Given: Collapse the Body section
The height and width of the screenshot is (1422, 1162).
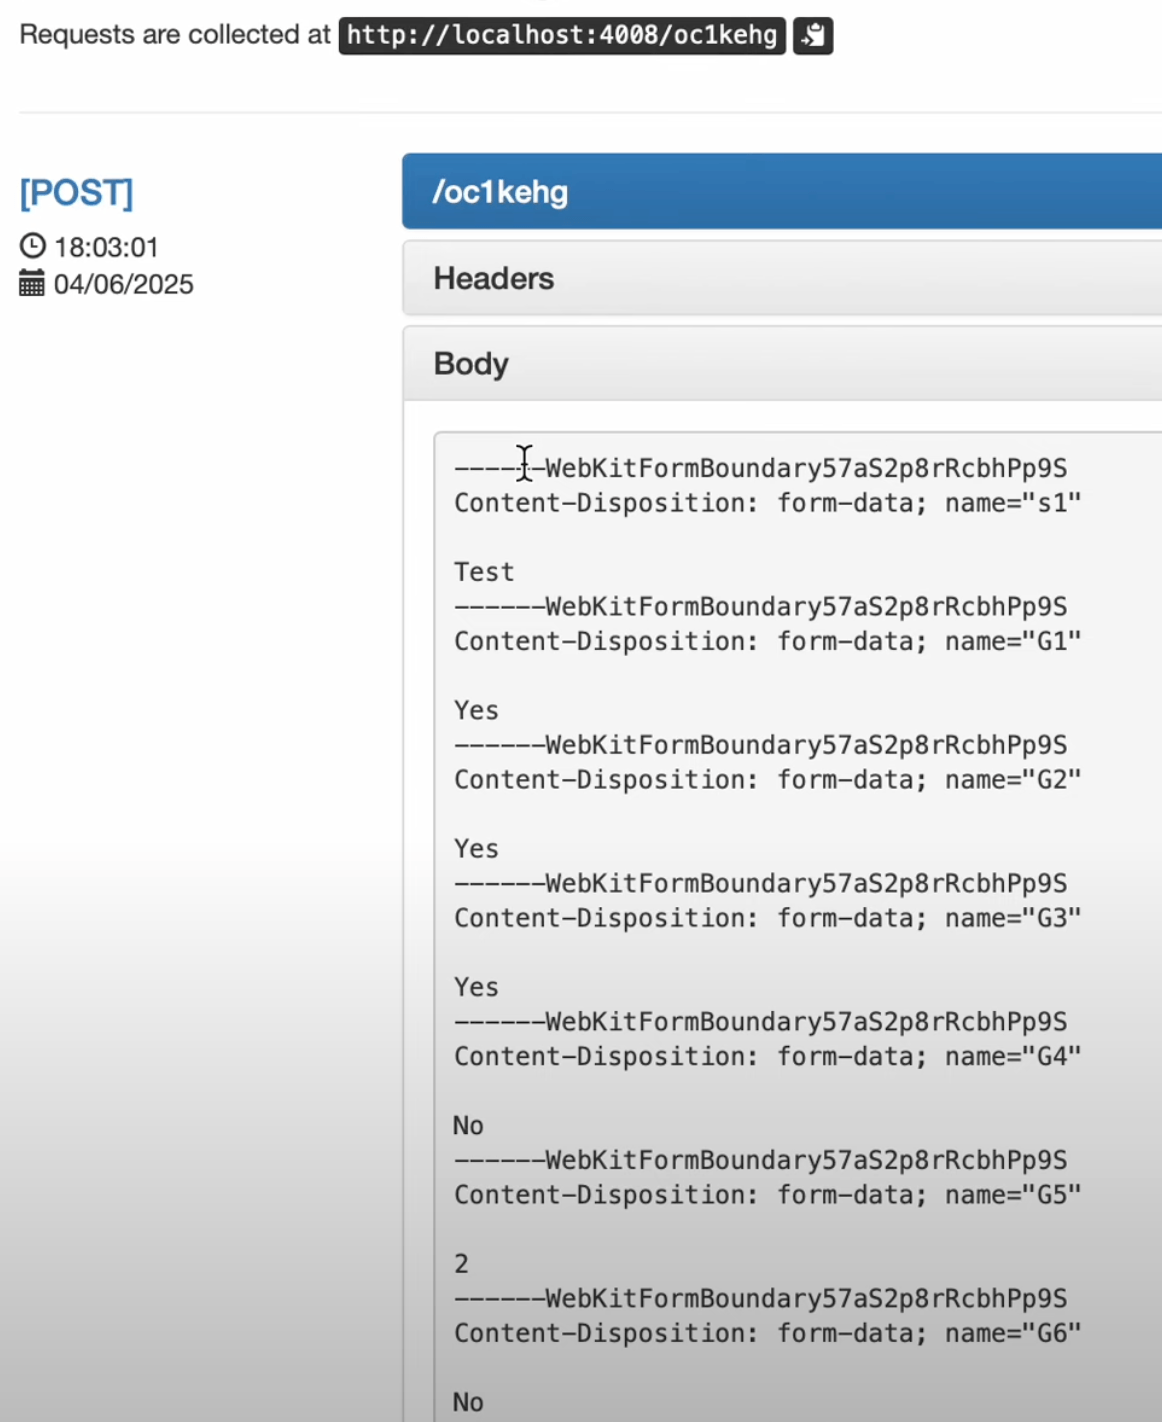Looking at the screenshot, I should tap(471, 364).
